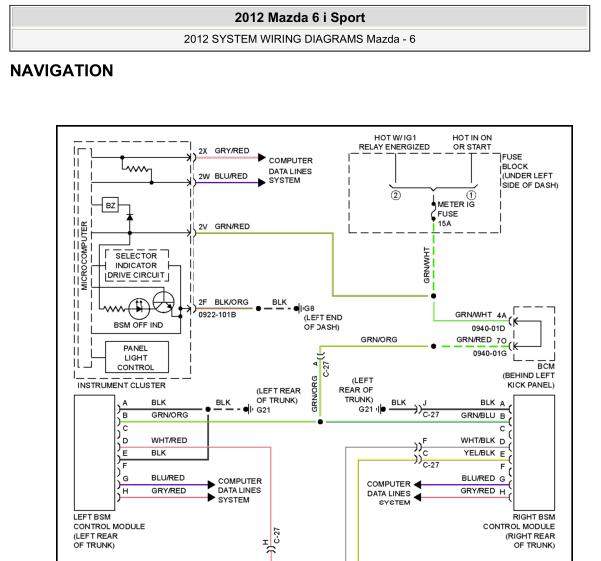Click the circled 1 terminal marker
This screenshot has width=601, height=561.
click(471, 195)
